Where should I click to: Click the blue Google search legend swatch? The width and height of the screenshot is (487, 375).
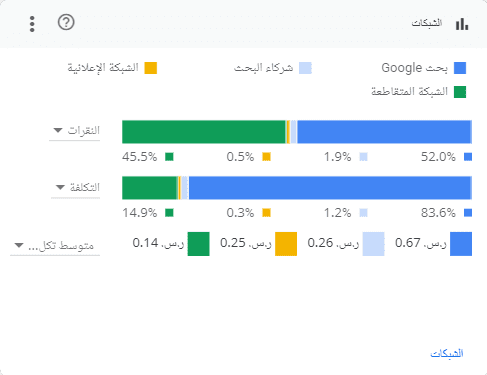pyautogui.click(x=460, y=68)
